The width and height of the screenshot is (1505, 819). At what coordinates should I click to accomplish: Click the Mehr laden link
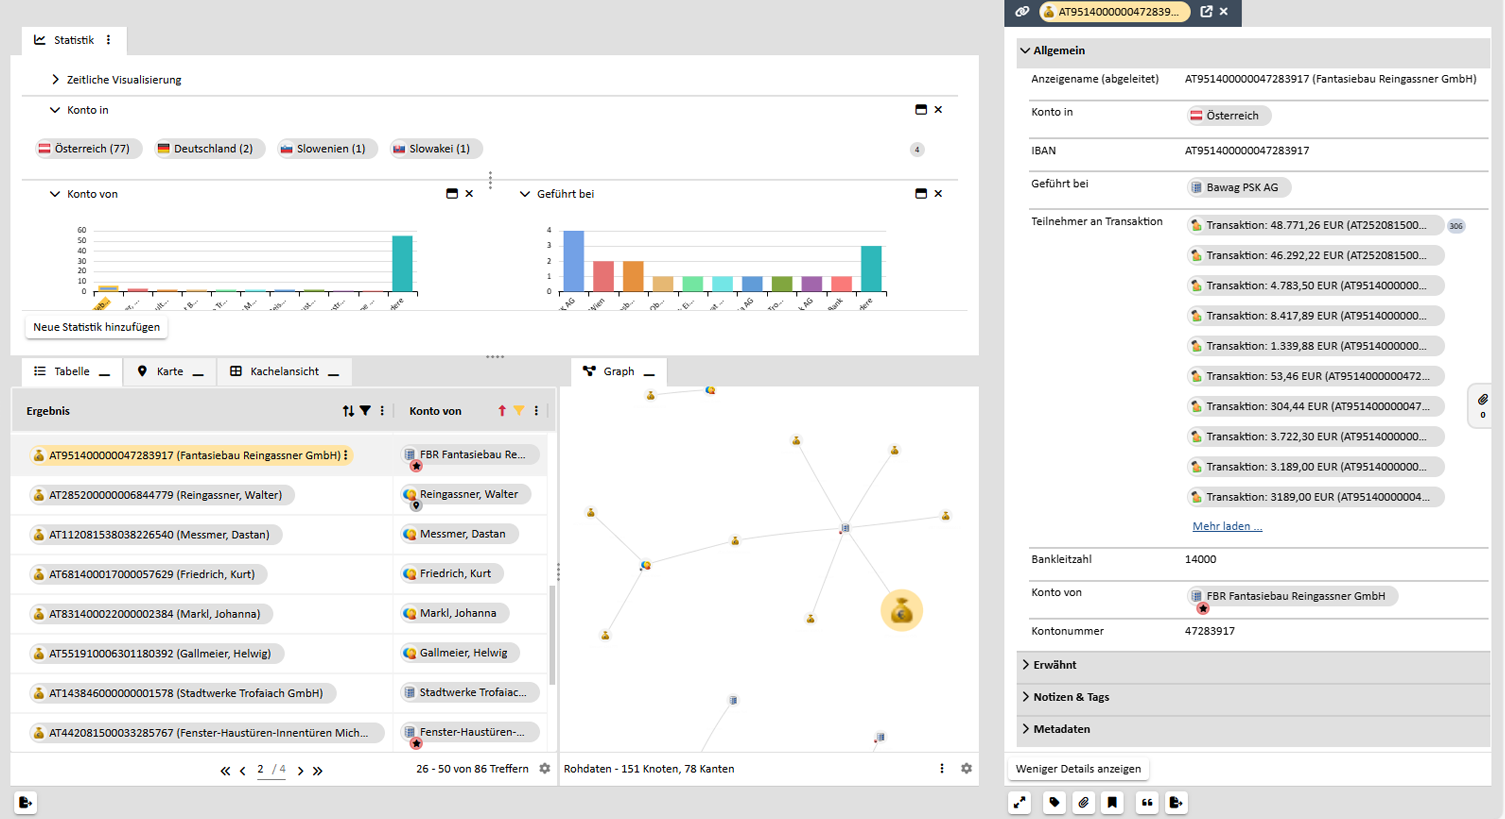(x=1227, y=526)
